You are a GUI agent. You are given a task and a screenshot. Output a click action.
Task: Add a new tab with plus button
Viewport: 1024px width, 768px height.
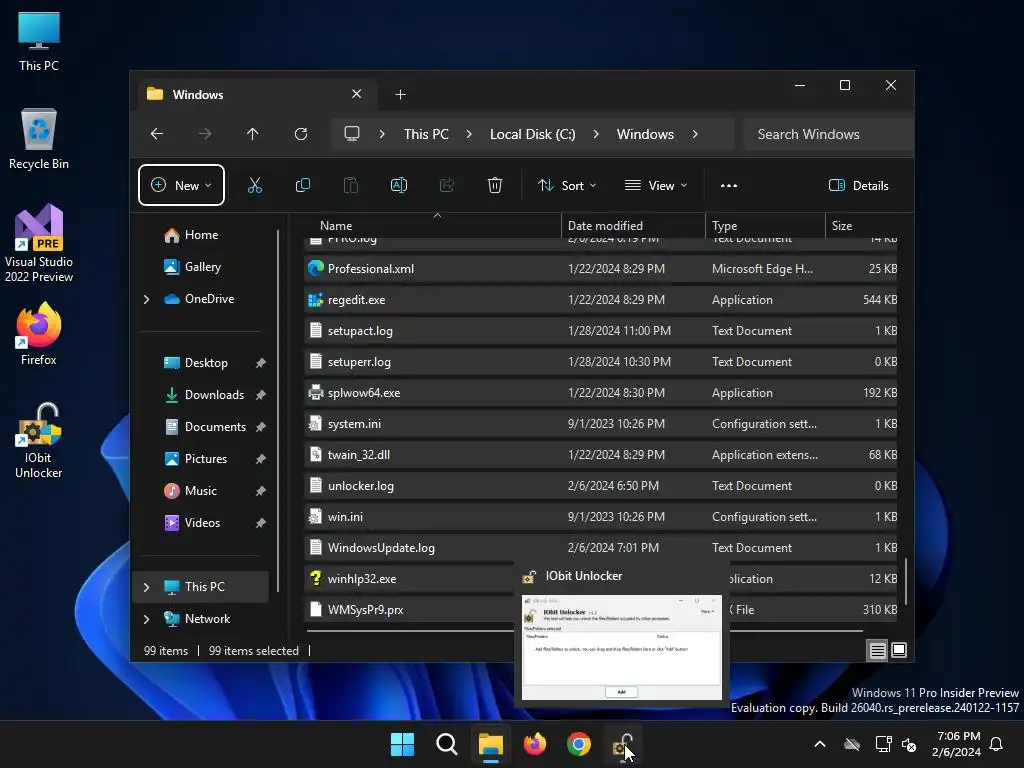click(400, 95)
